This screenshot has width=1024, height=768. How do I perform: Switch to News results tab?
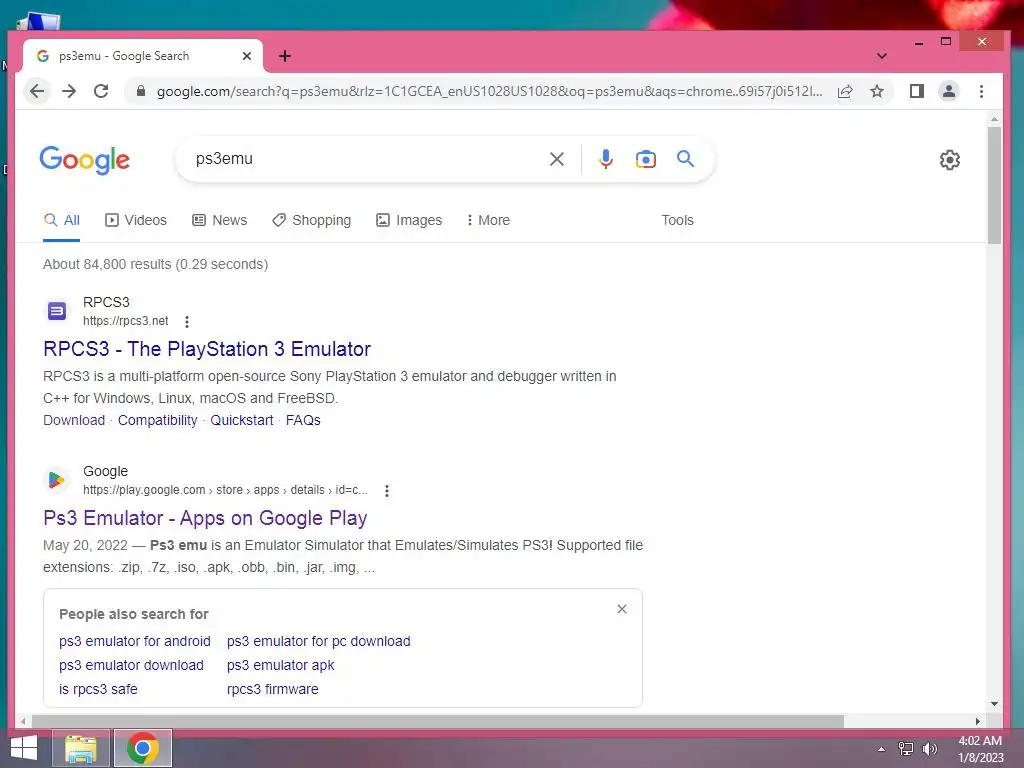(220, 221)
